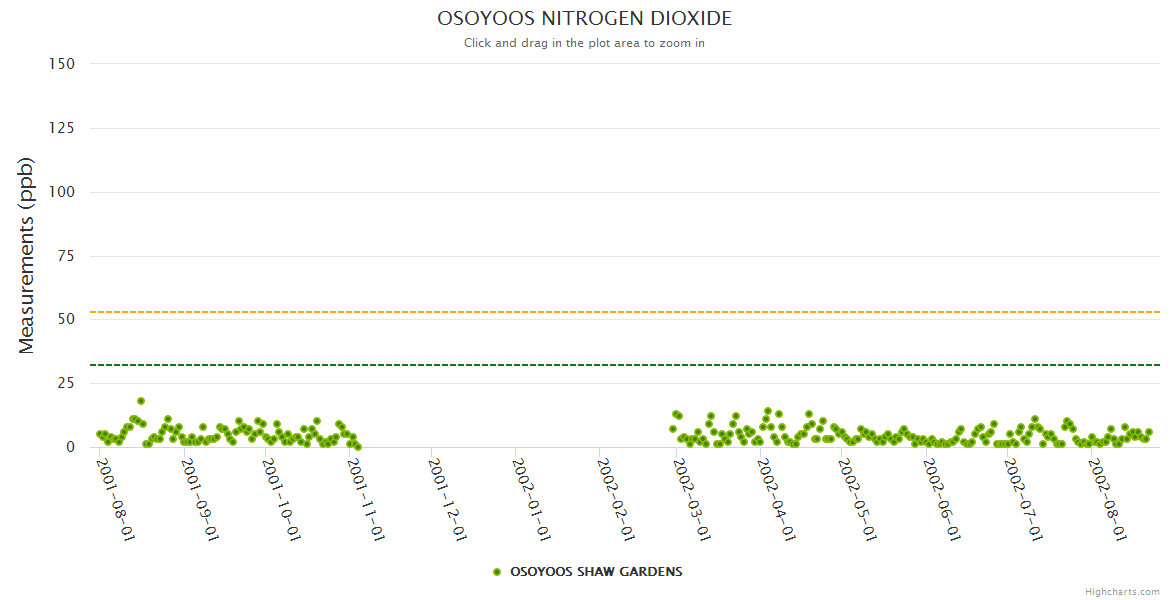Click the 2002-06-01 x-axis date label

943,499
